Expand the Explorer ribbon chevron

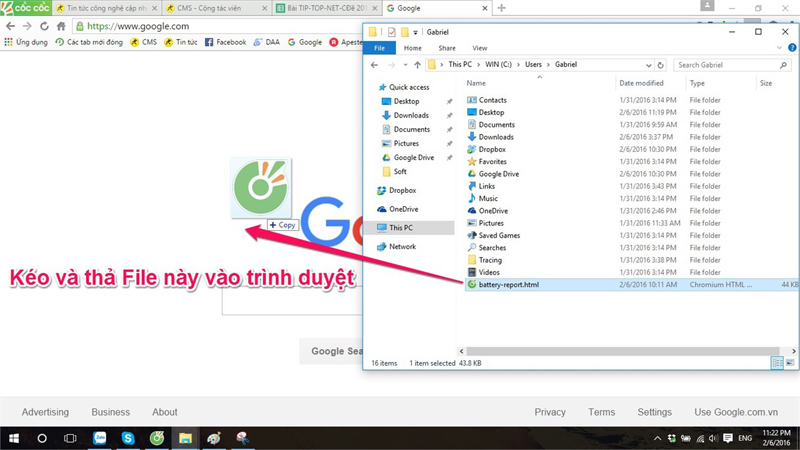coord(777,48)
